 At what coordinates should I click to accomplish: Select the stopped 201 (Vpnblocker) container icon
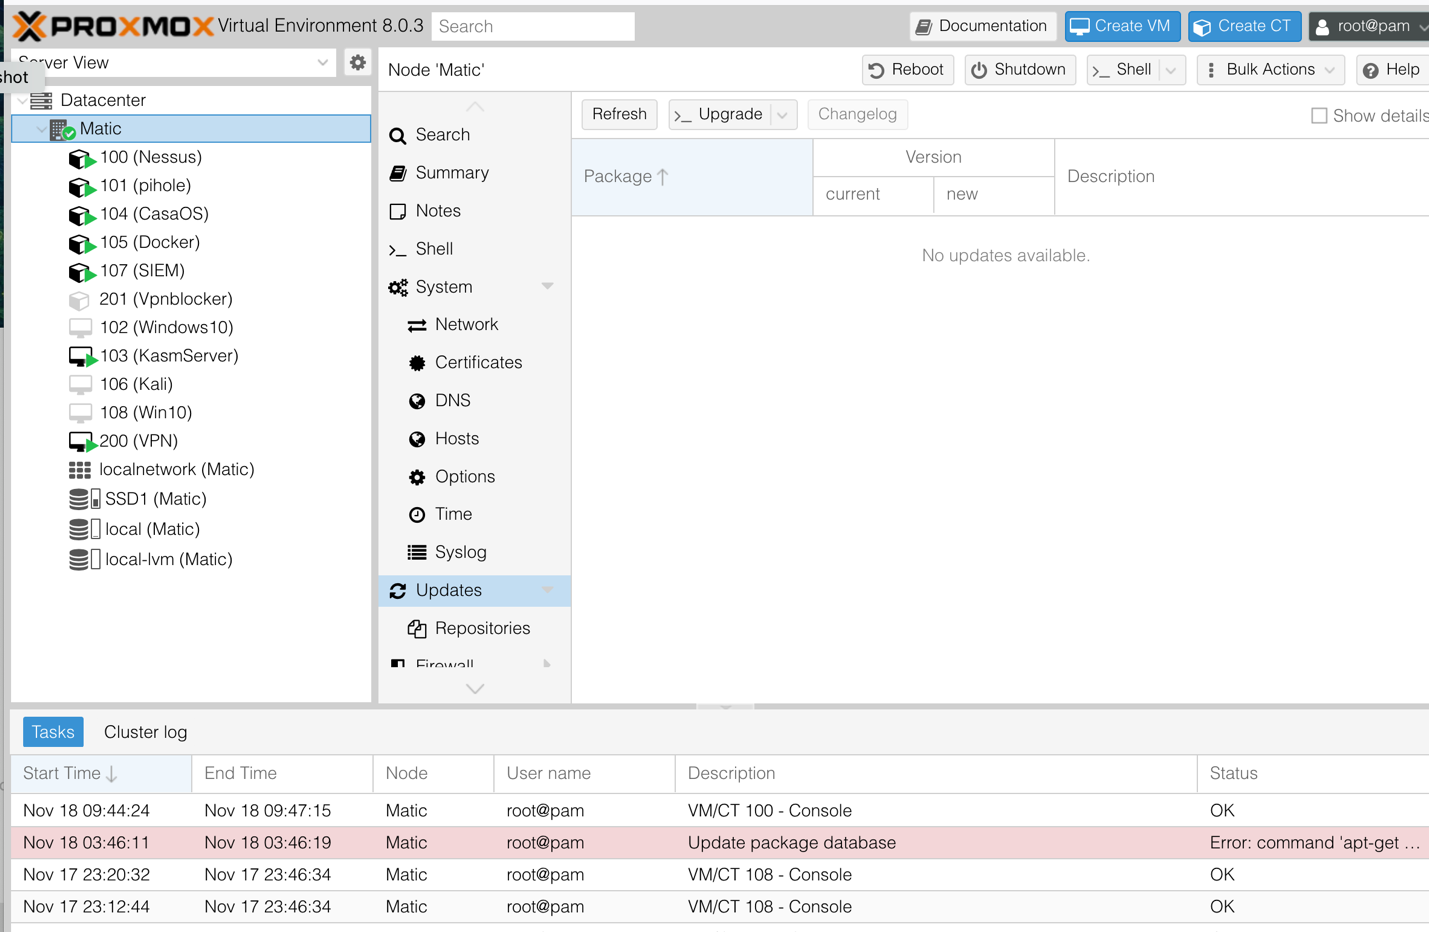(80, 300)
